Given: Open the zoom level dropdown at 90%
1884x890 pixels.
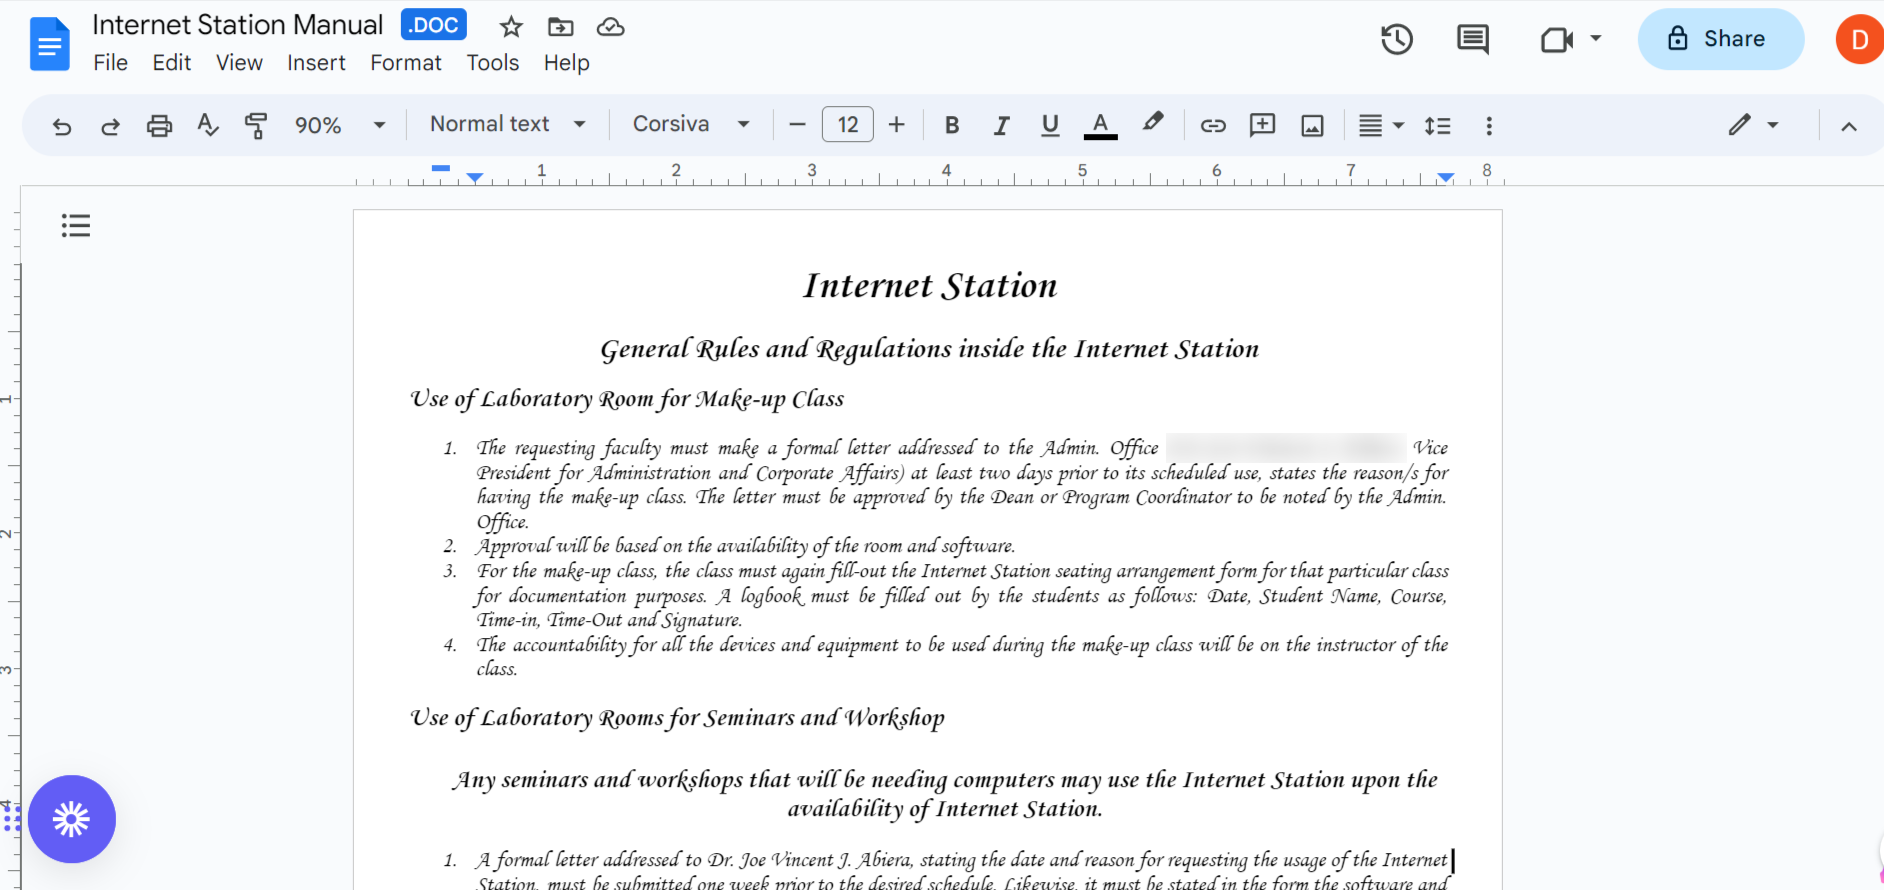Looking at the screenshot, I should pos(339,125).
